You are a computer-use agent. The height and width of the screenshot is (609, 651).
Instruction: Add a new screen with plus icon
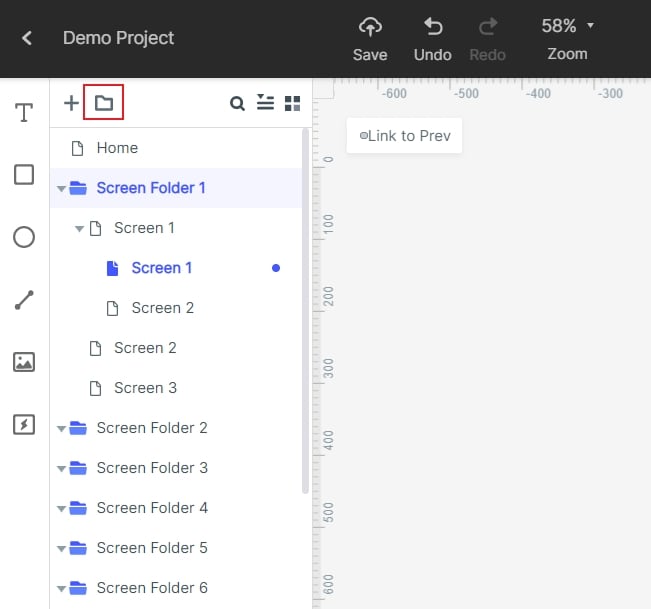coord(71,103)
